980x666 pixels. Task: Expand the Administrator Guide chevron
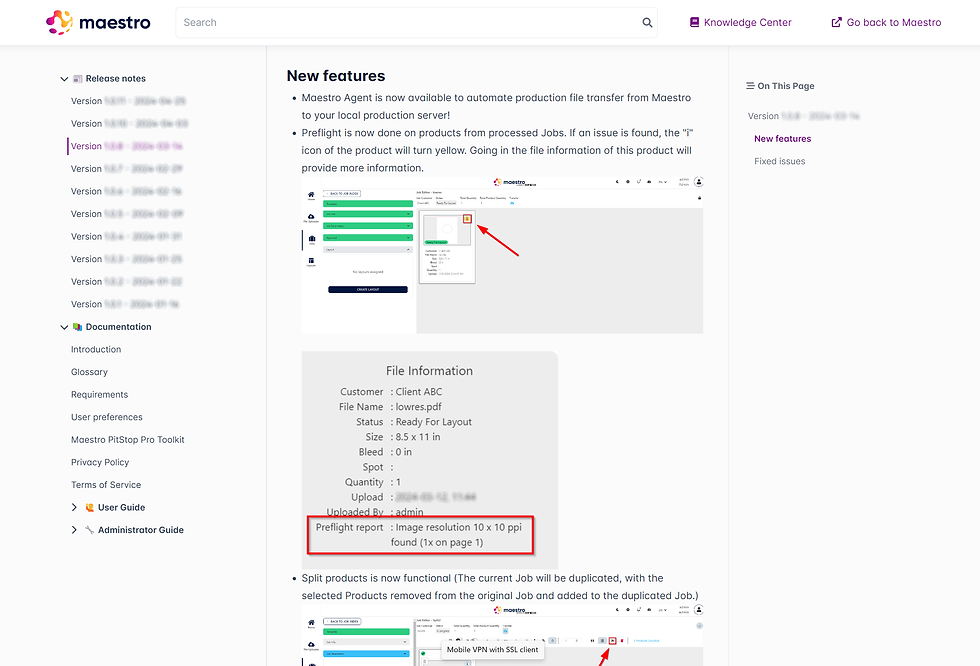[74, 530]
